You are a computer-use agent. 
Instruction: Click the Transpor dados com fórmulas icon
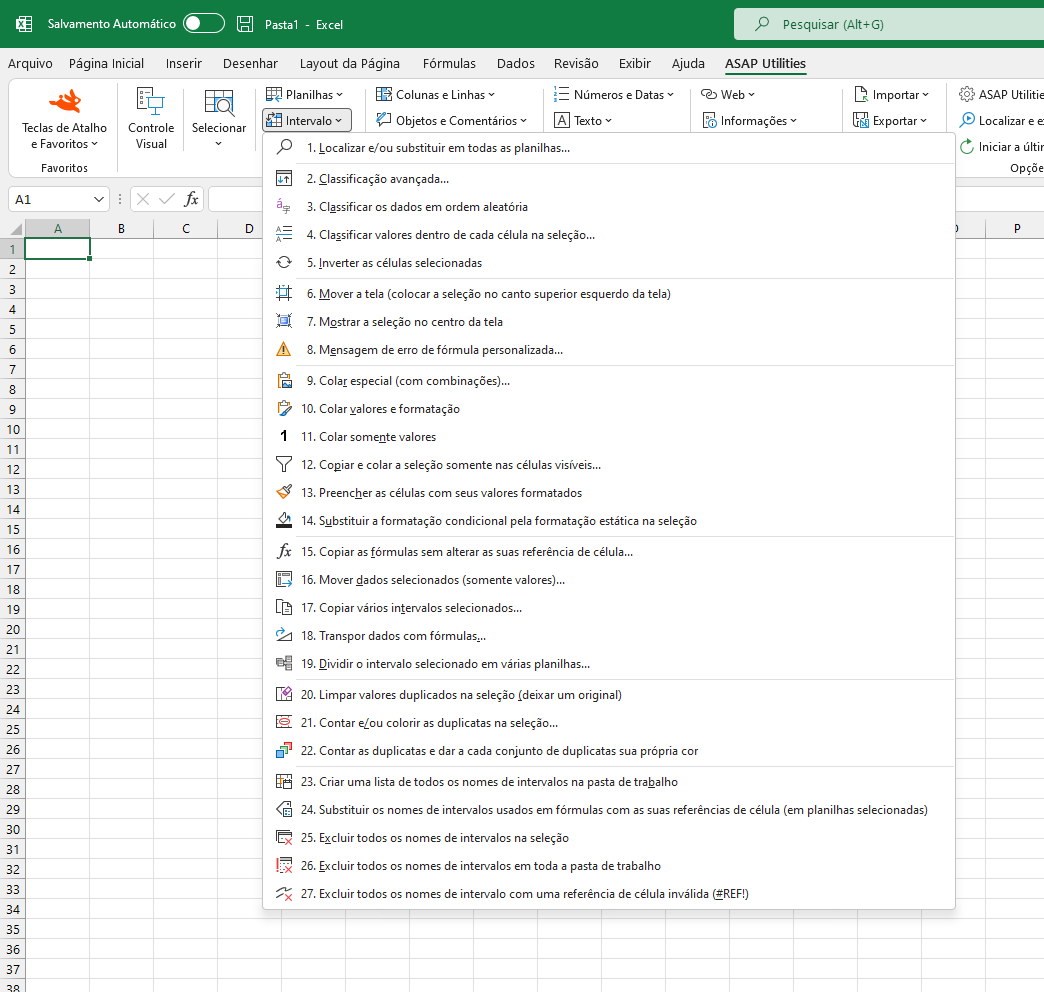coord(284,635)
